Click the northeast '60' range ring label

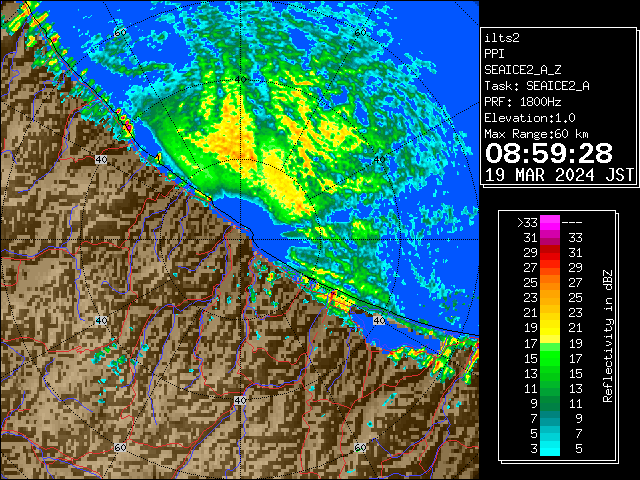(360, 33)
